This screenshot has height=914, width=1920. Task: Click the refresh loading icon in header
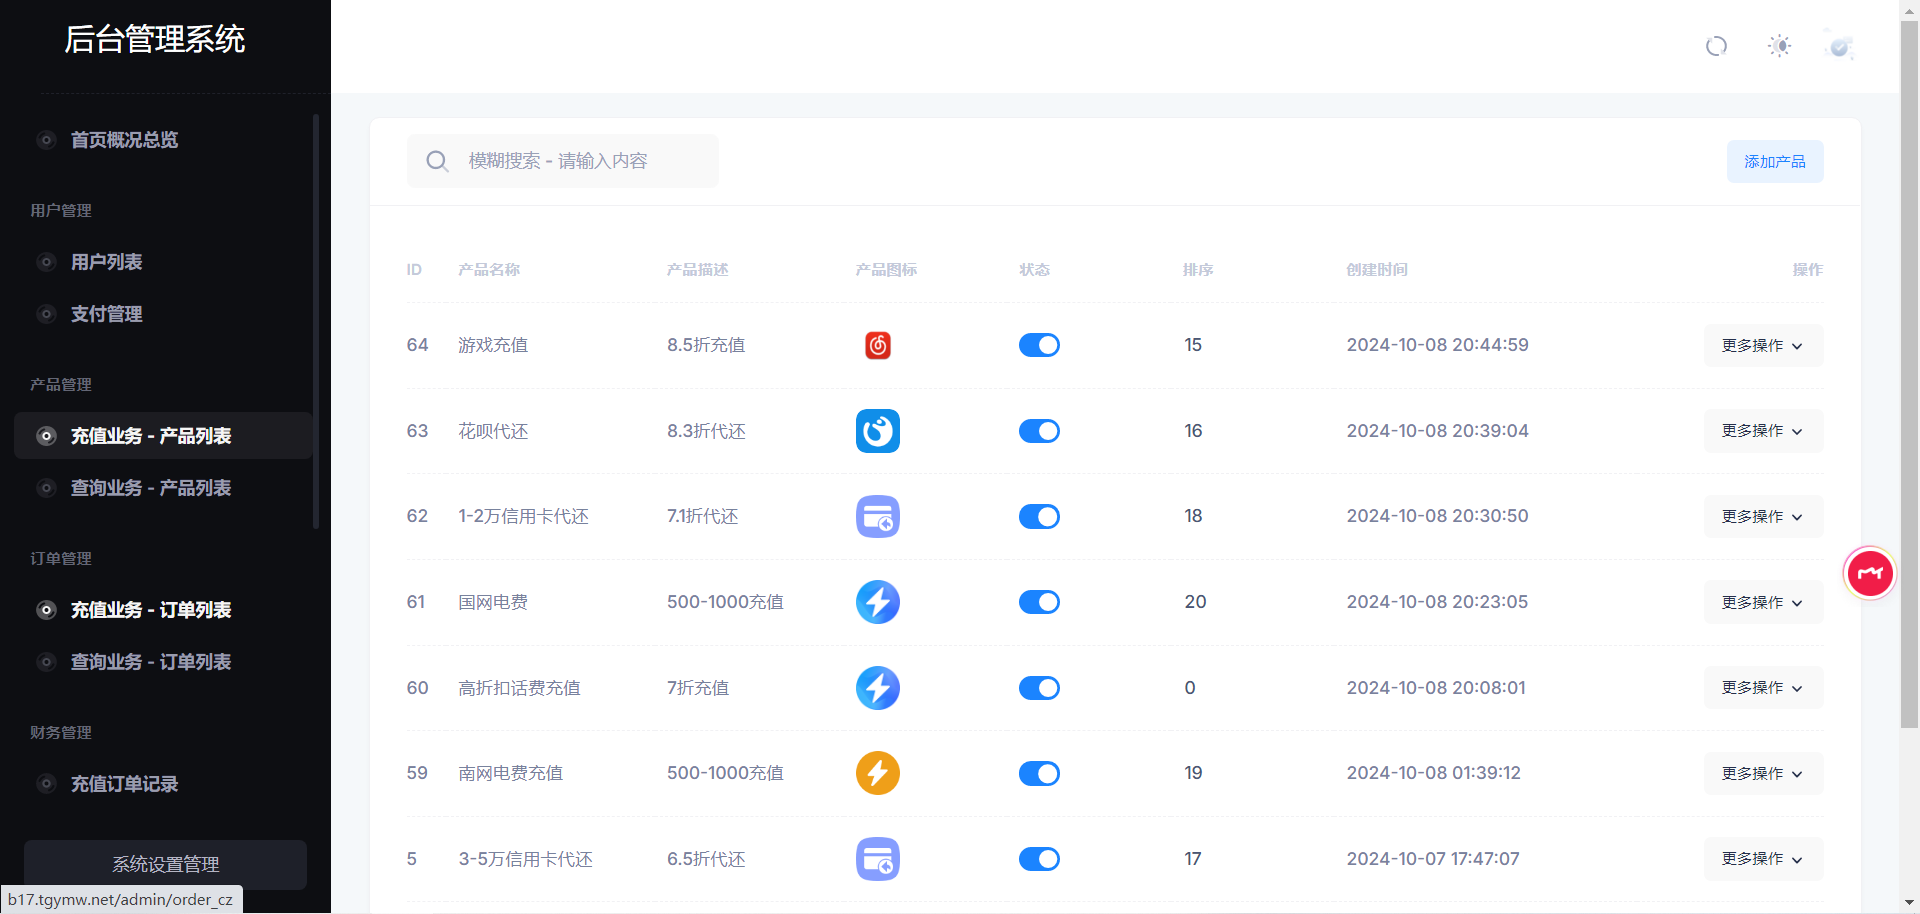pos(1716,46)
